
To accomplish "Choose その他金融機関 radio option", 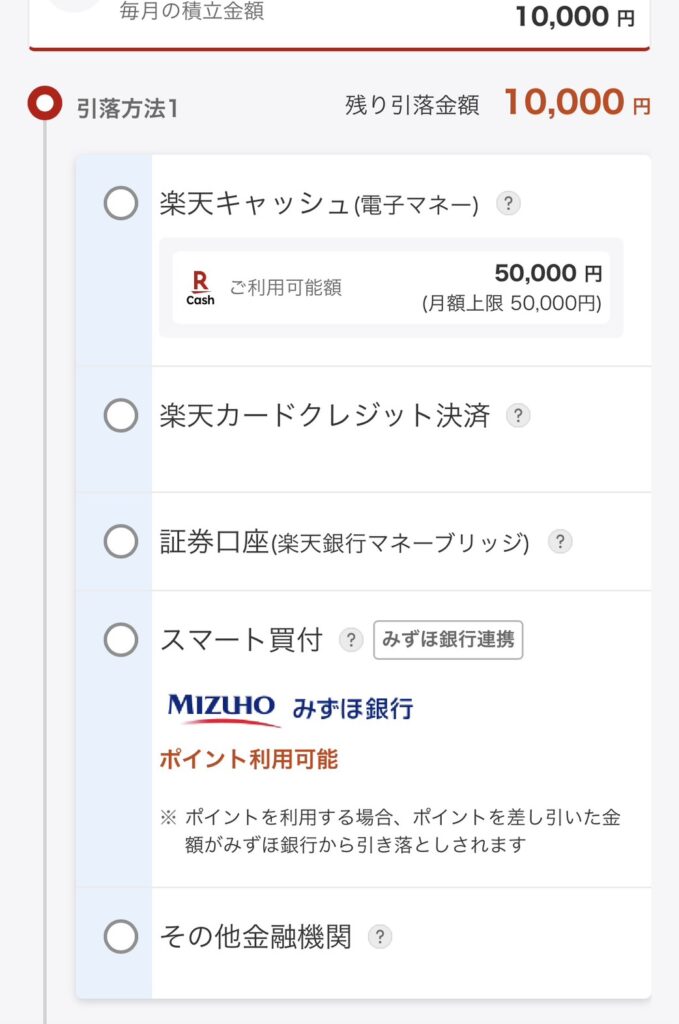I will [121, 937].
